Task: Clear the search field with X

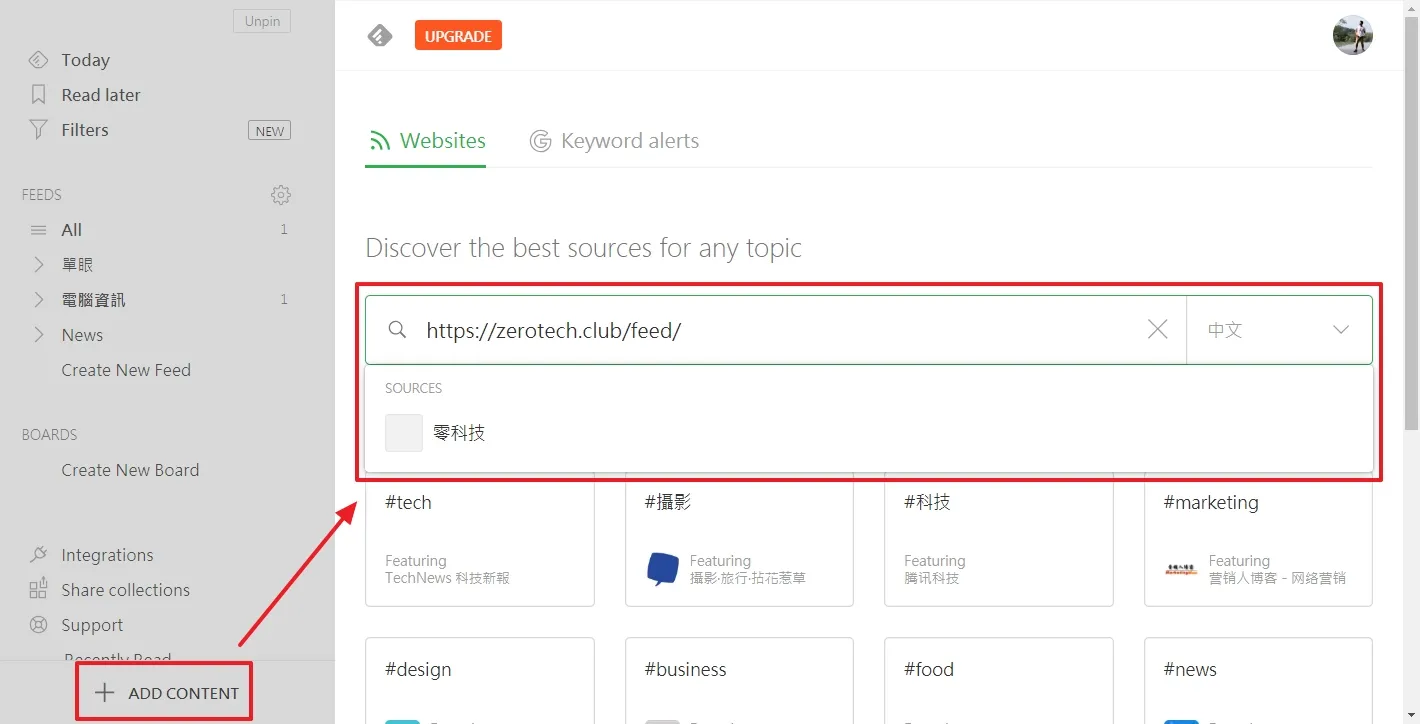Action: (1157, 329)
